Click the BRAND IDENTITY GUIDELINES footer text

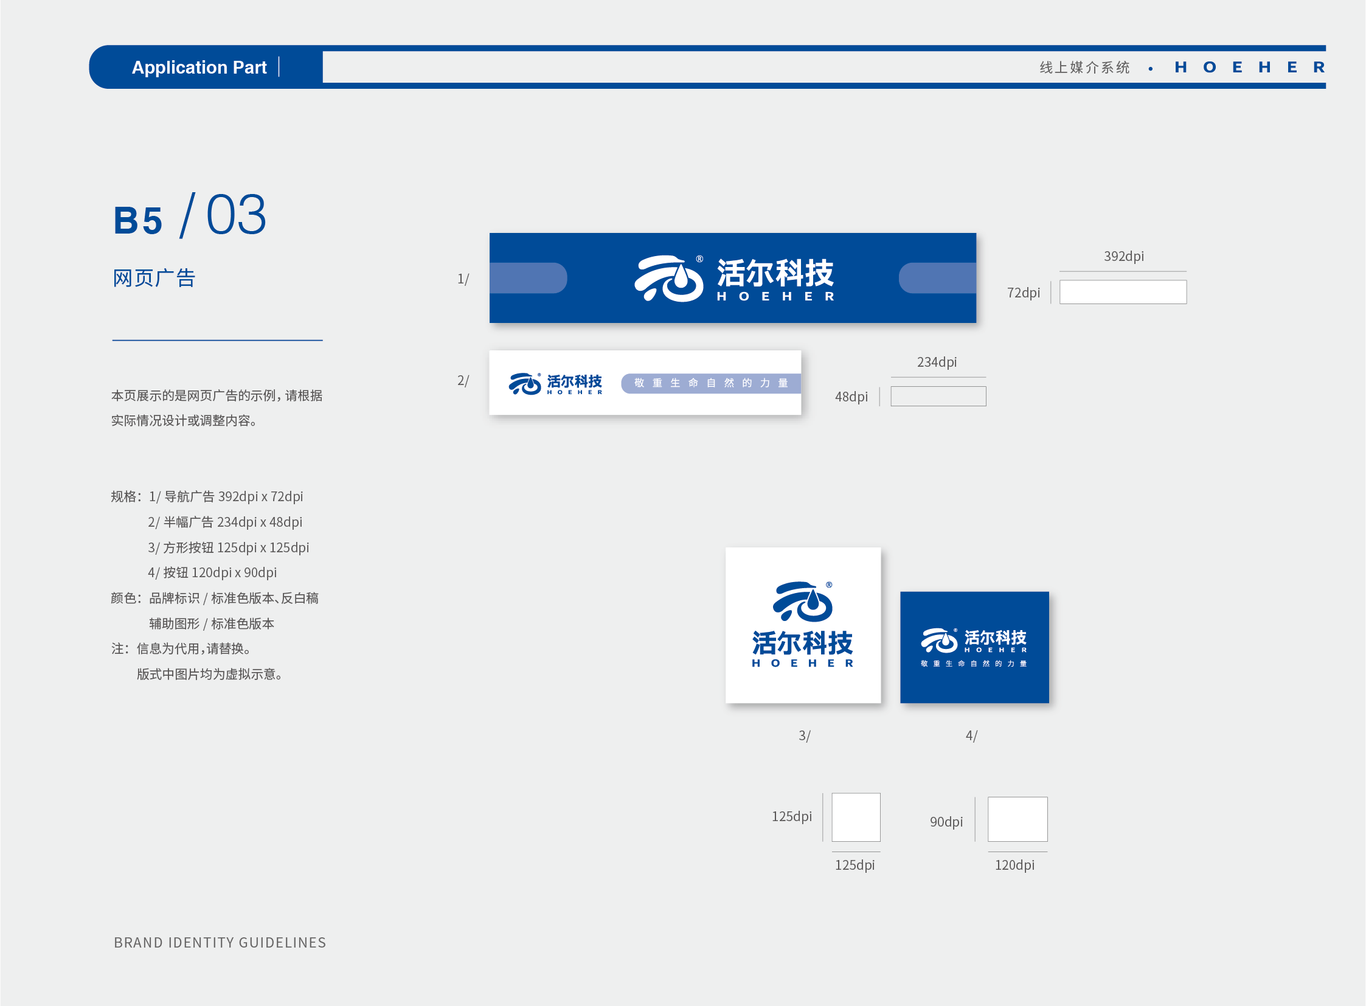click(220, 942)
